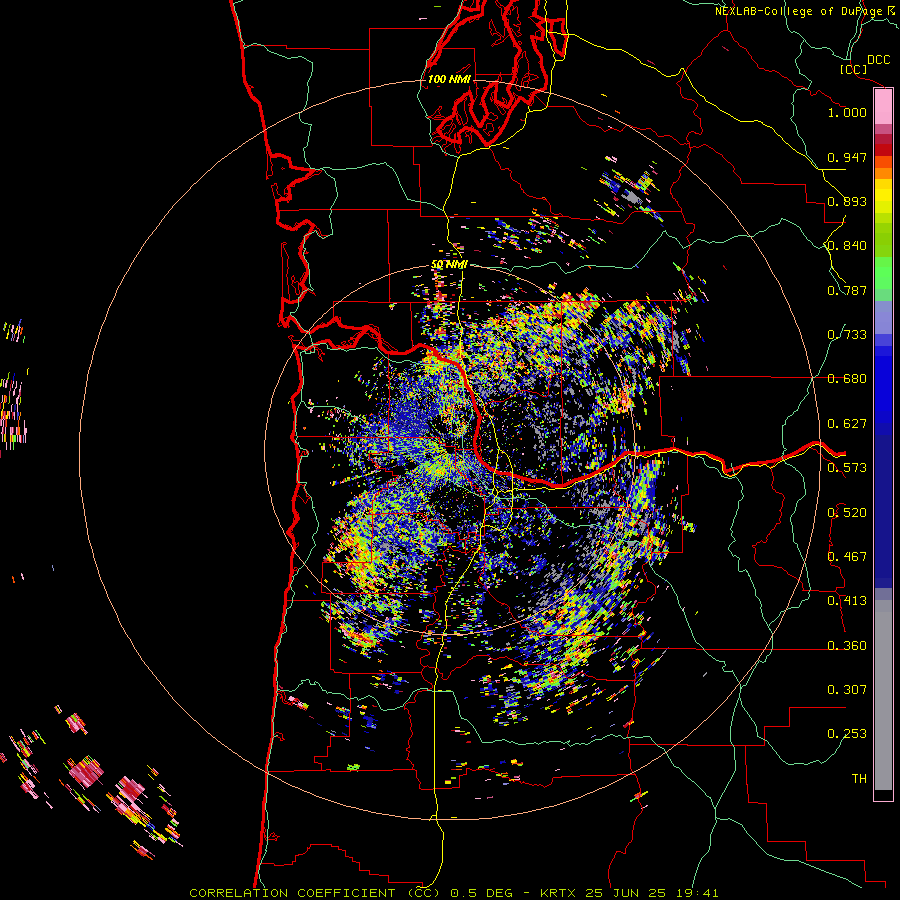Click the 0.413 scale value

point(847,601)
